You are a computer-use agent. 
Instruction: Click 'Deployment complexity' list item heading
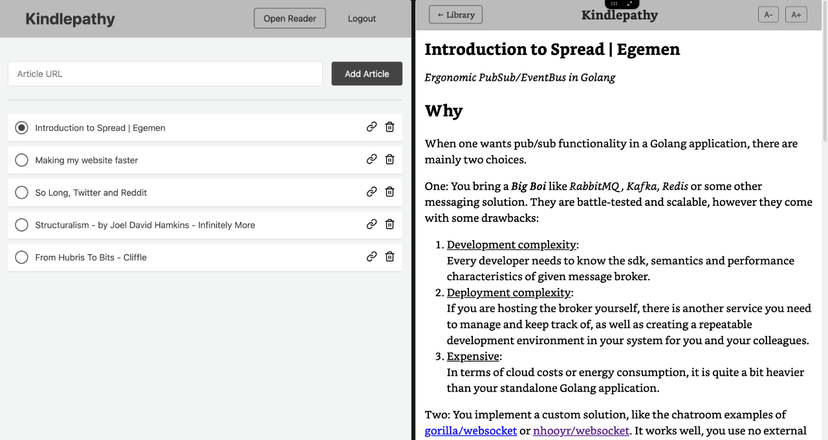509,293
